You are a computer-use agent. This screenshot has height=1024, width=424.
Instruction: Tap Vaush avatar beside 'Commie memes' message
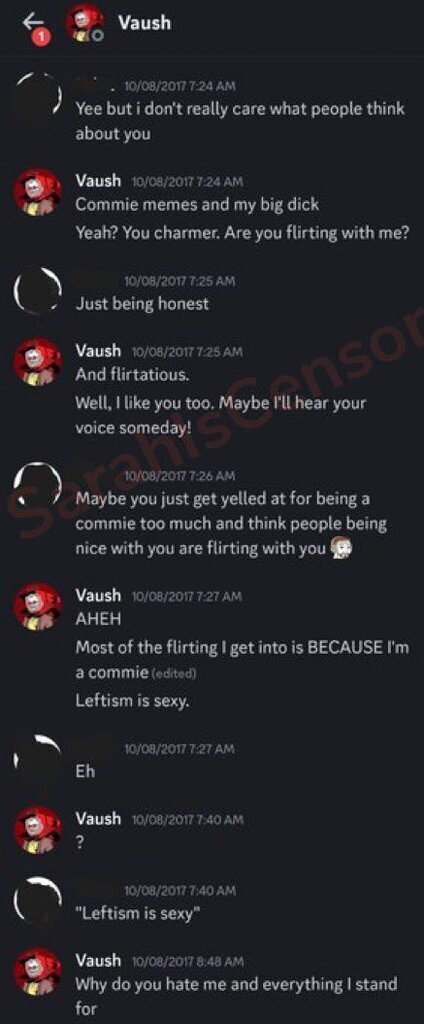coord(38,193)
